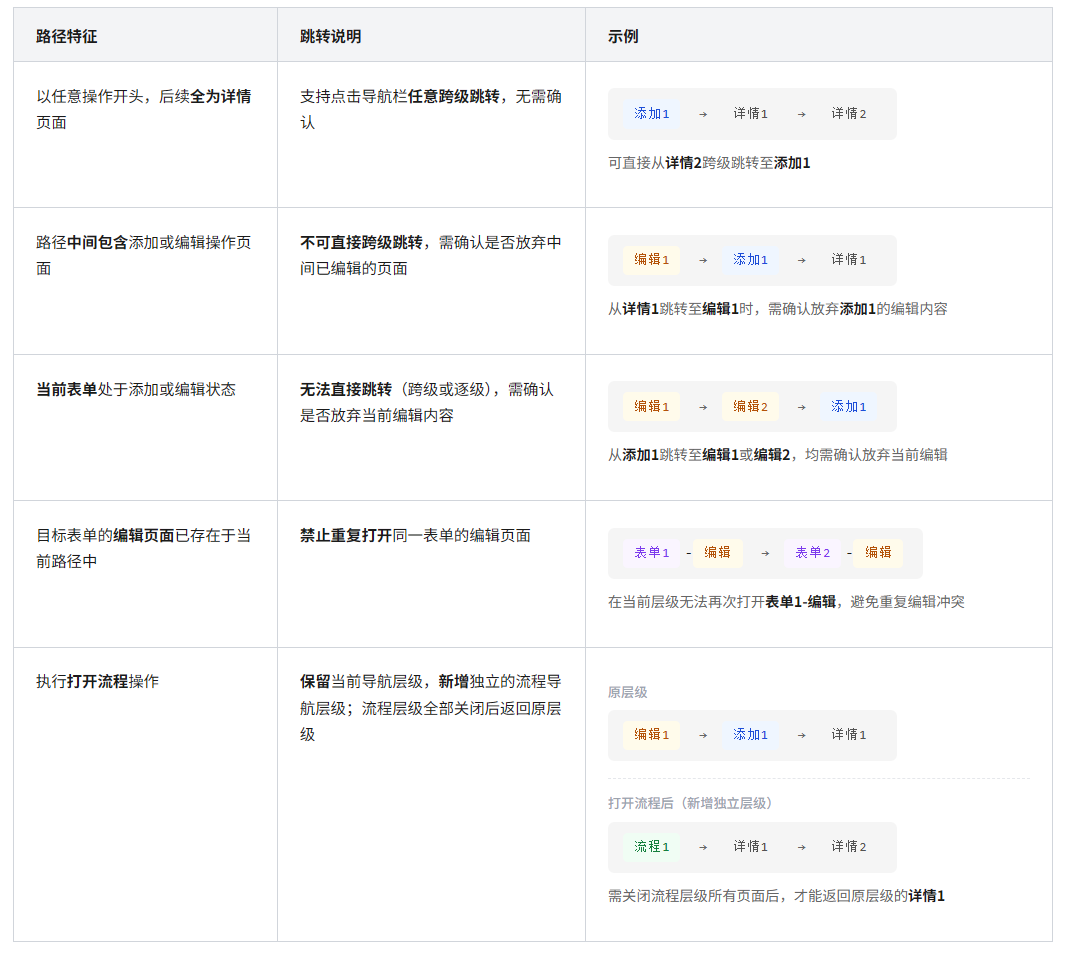Click 添加1 chip in the first example row
Viewport: 1071px width, 955px height.
click(651, 114)
